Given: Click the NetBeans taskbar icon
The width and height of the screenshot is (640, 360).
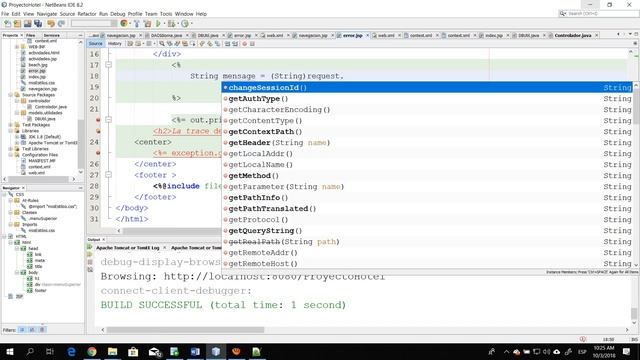Looking at the screenshot, I should pos(216,351).
